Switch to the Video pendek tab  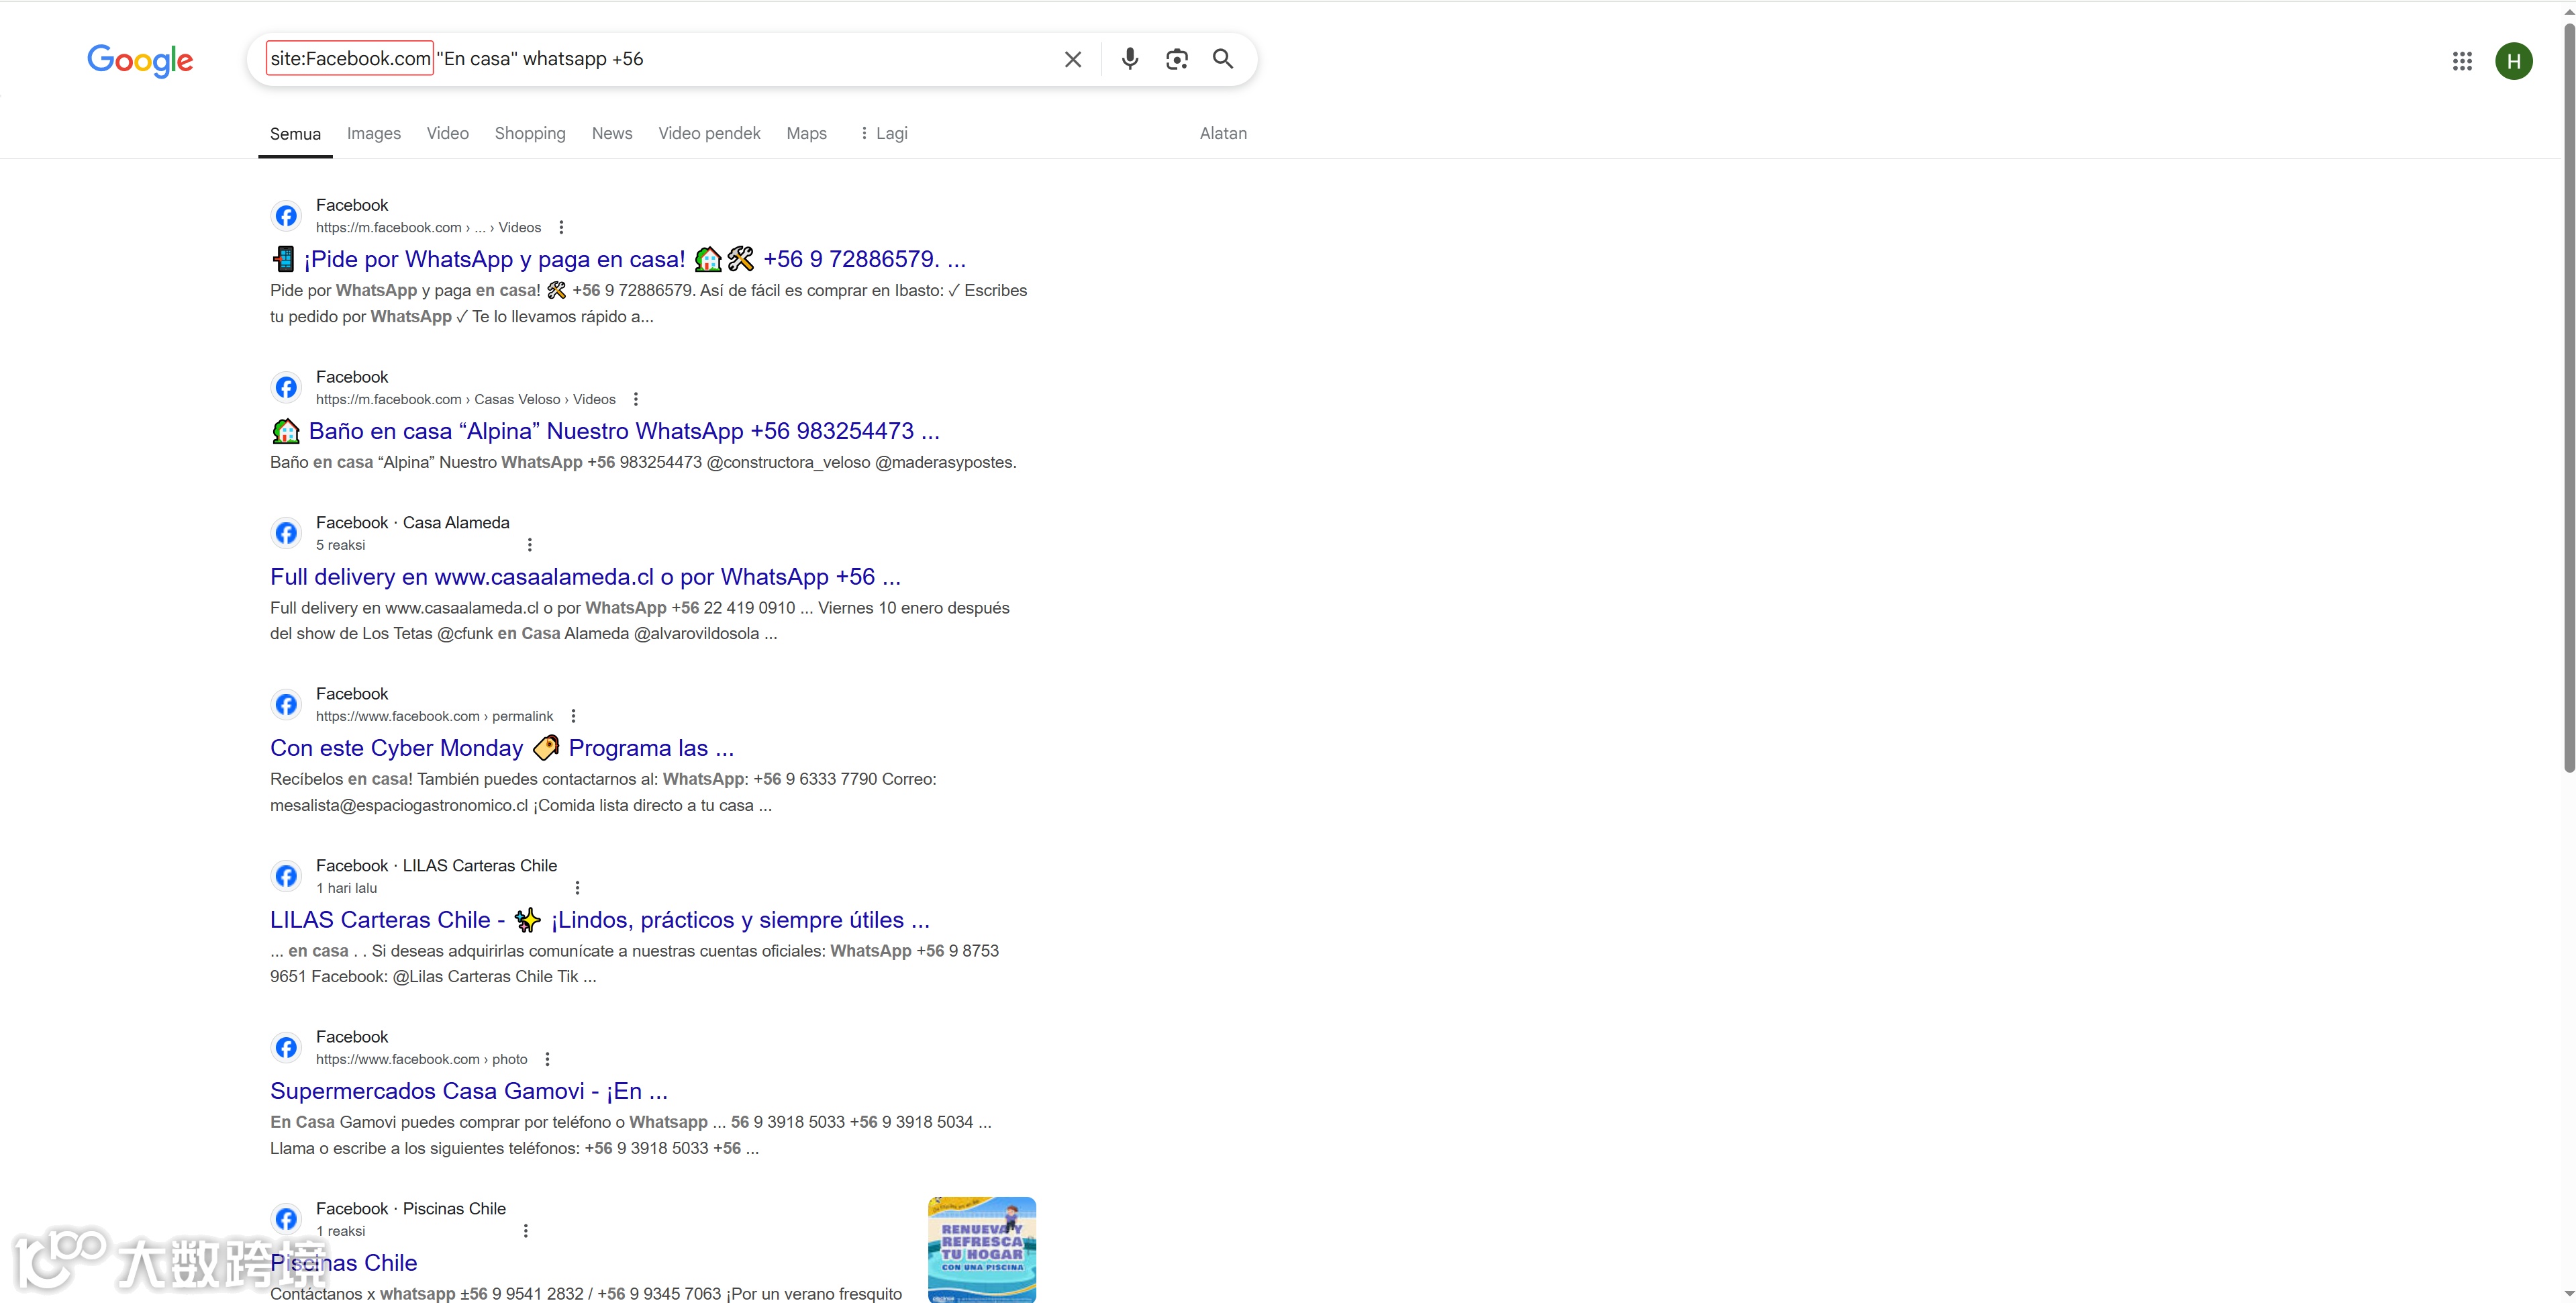pos(708,133)
